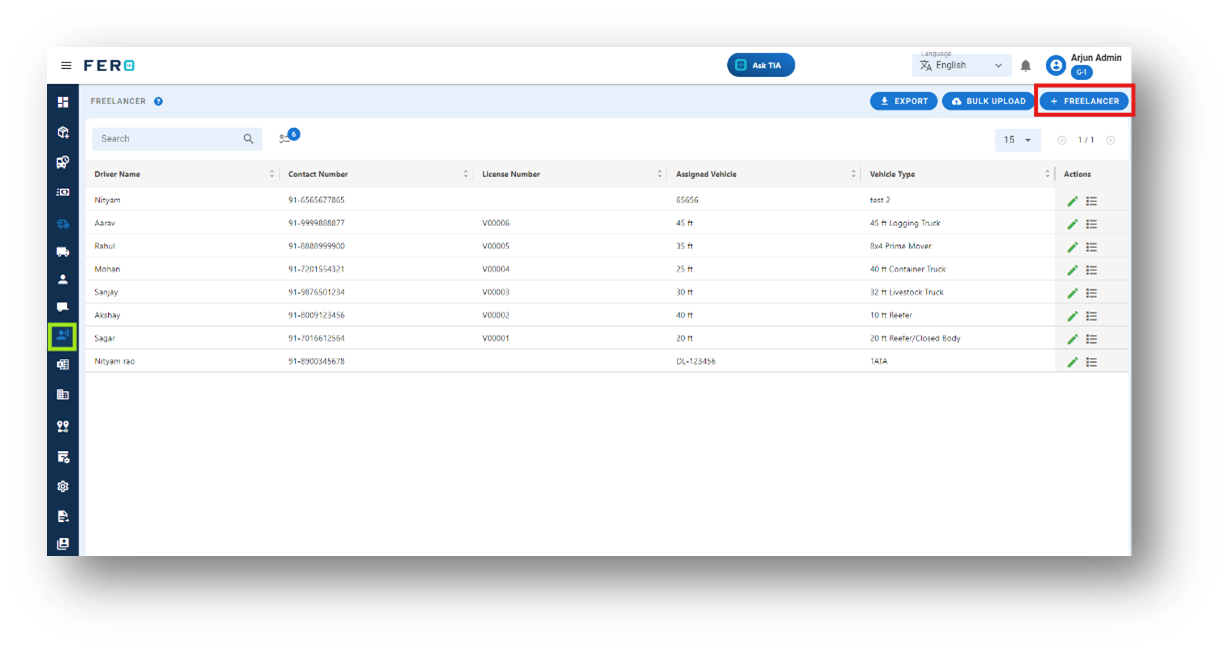Open the list details icon for Nityam rao
Image resolution: width=1231 pixels, height=651 pixels.
click(x=1091, y=362)
